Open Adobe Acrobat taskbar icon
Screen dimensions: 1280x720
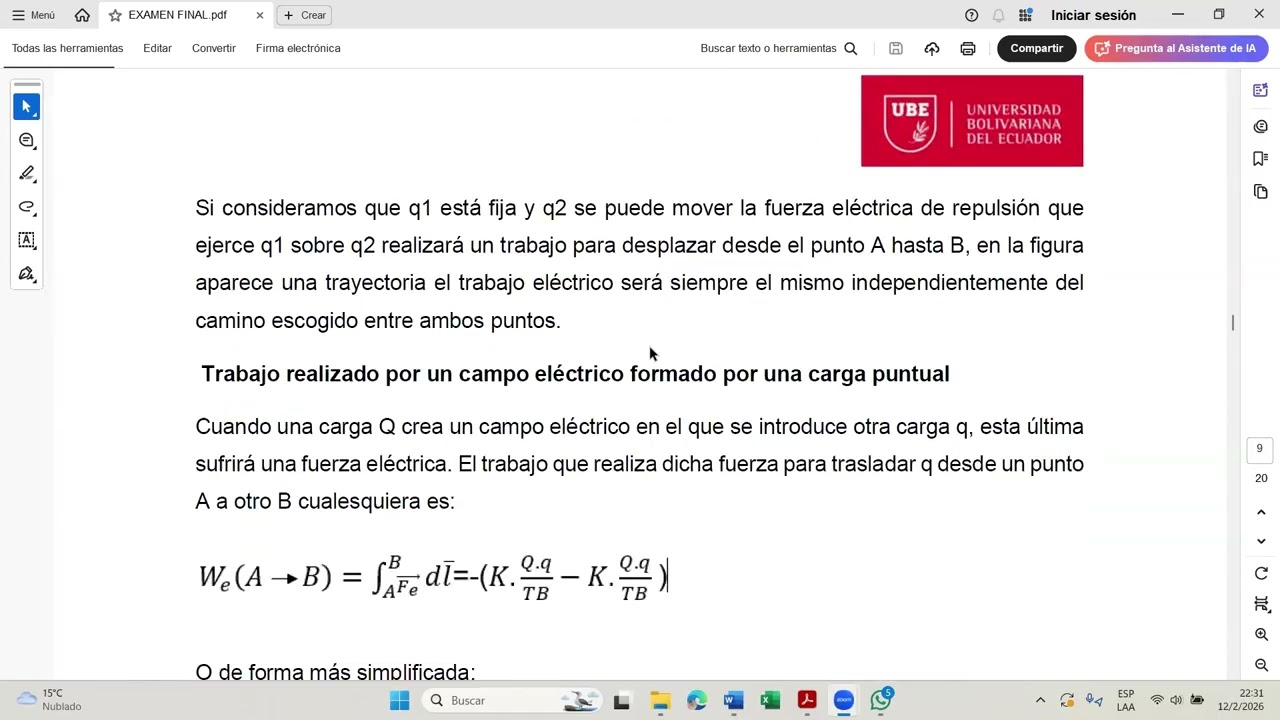(807, 700)
